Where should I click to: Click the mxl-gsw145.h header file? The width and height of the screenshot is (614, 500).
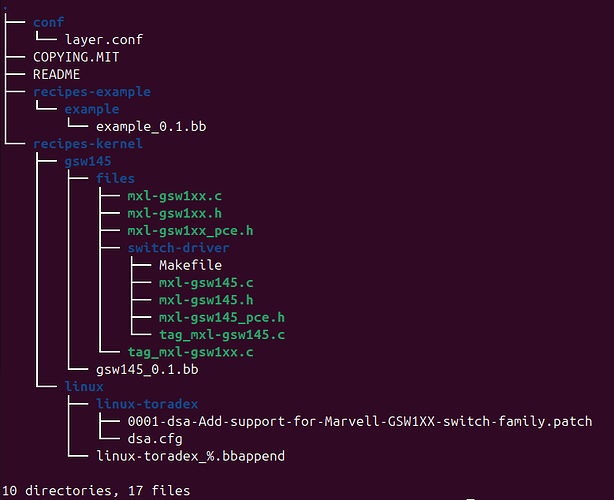[206, 300]
